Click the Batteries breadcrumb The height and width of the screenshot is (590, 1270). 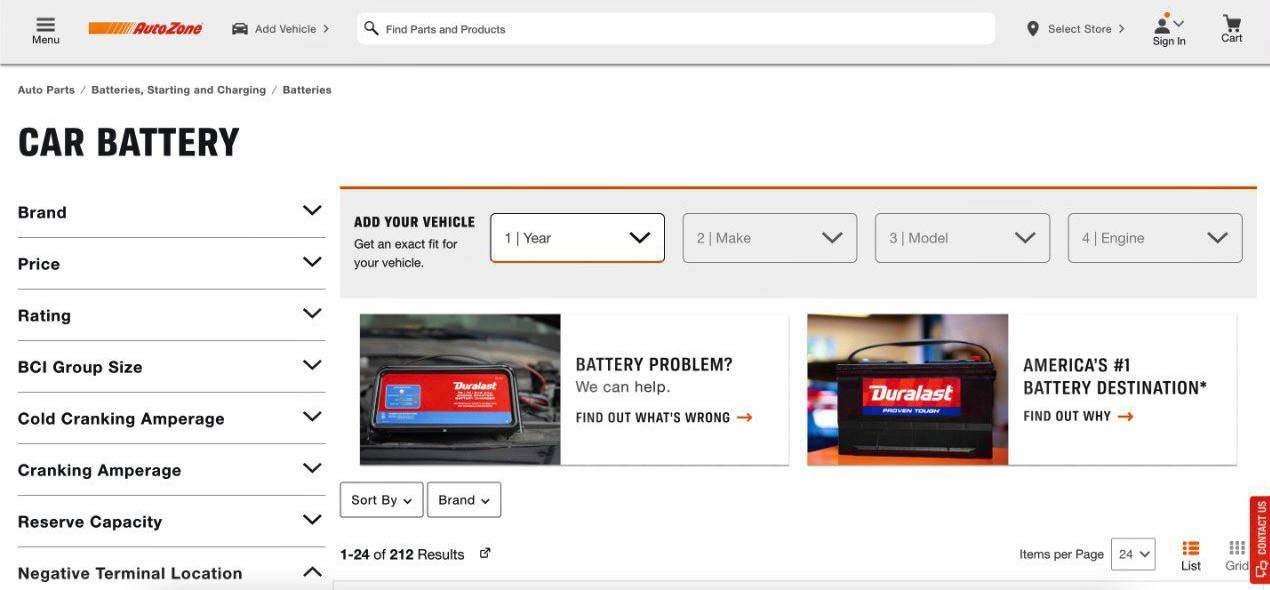307,90
